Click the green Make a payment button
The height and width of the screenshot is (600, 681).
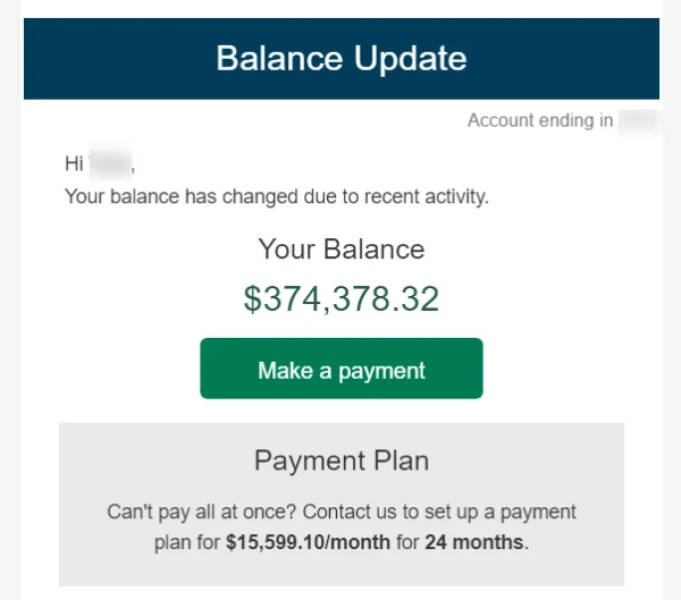tap(341, 369)
